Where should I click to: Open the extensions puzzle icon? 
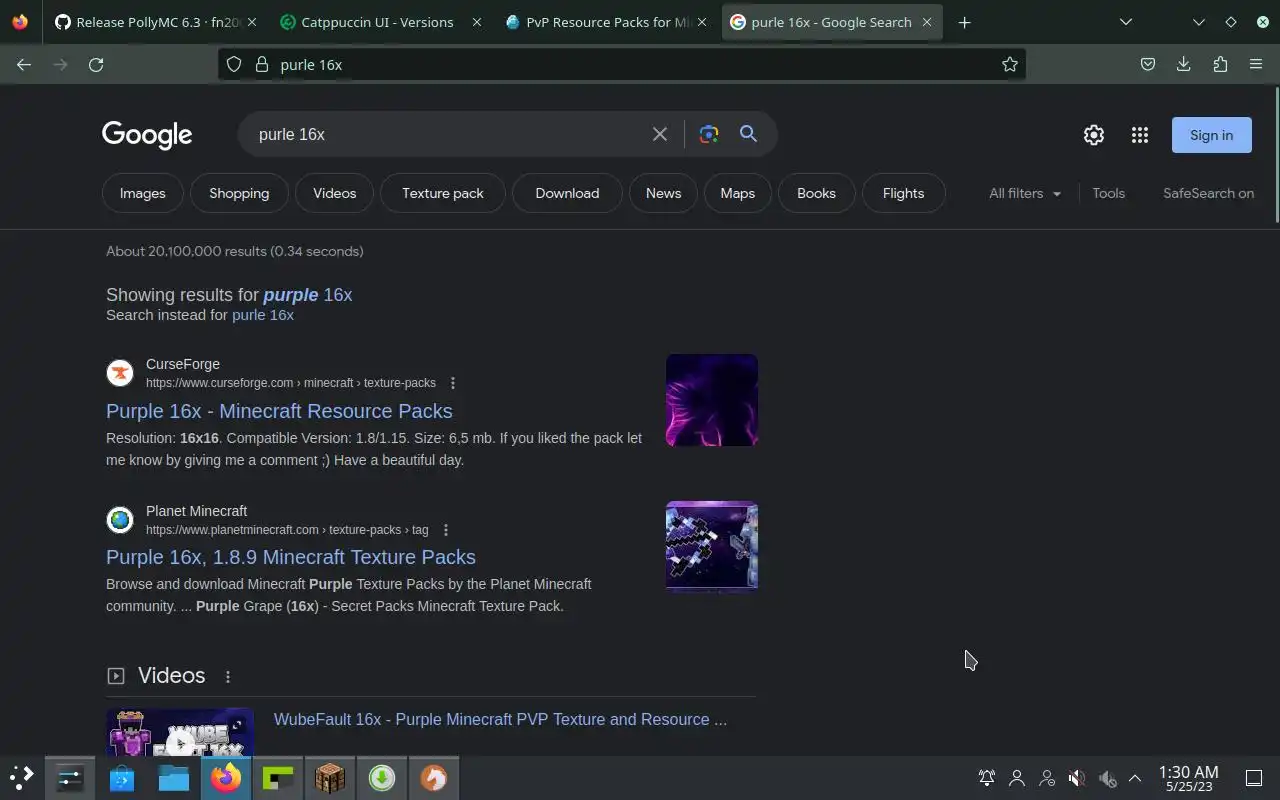click(1220, 64)
